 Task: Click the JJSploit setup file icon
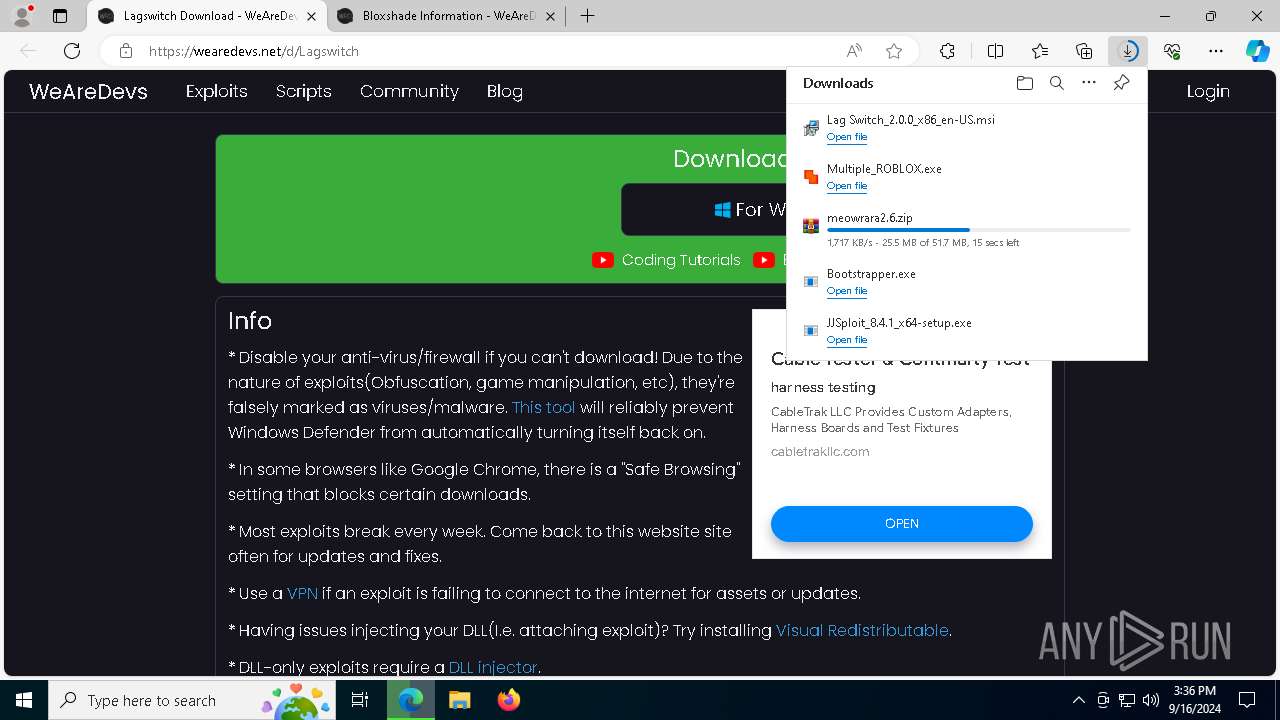(811, 331)
